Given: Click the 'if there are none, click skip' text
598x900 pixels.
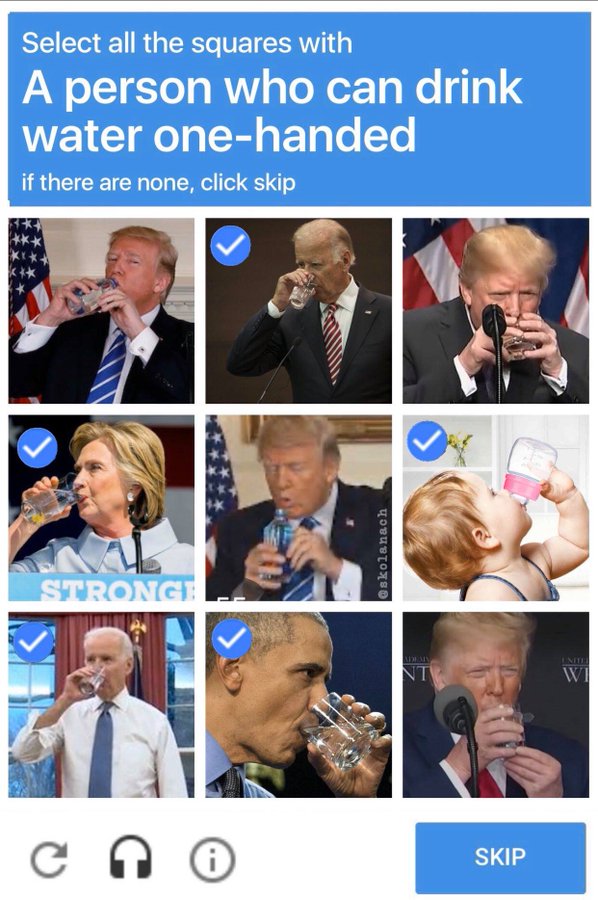Looking at the screenshot, I should [x=158, y=183].
